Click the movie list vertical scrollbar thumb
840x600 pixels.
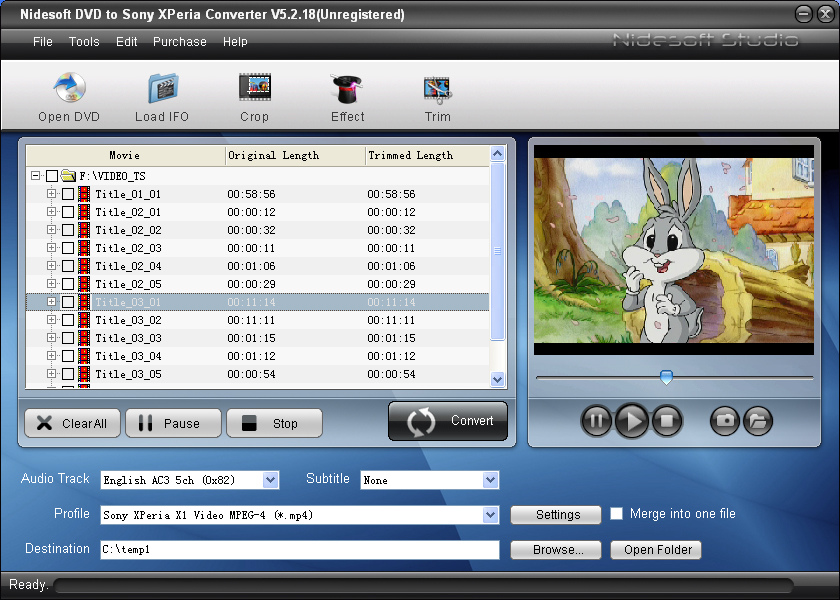pos(498,251)
